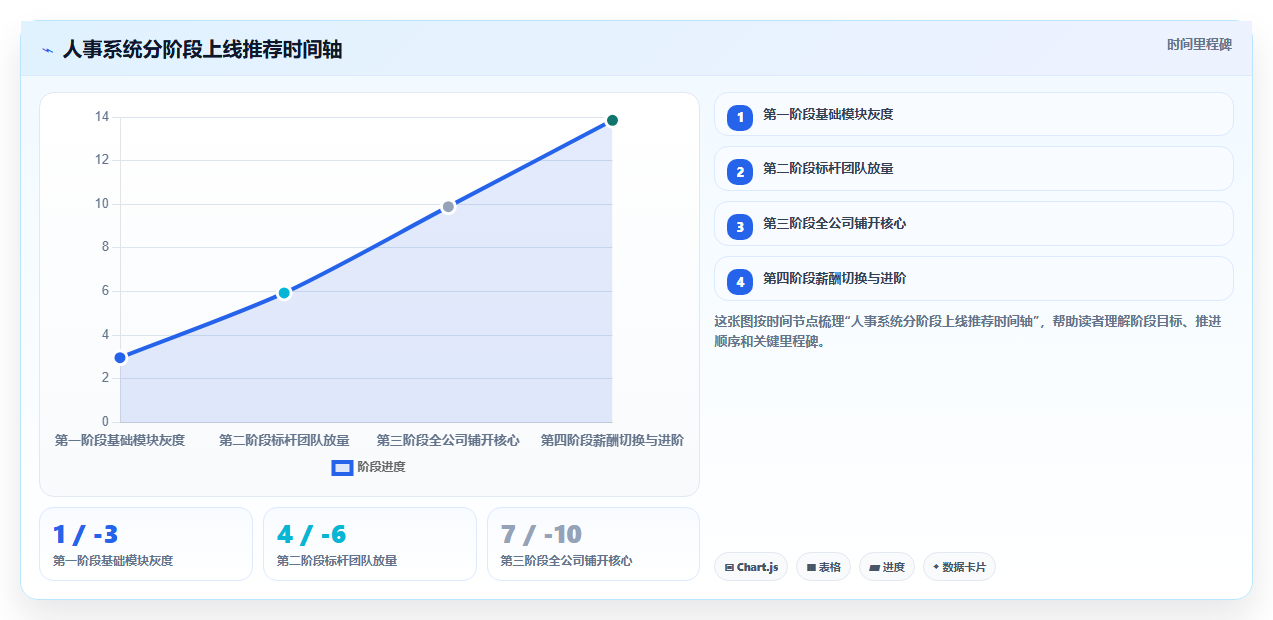Image resolution: width=1273 pixels, height=620 pixels.
Task: Click the lightning icon beside the title
Action: (48, 50)
